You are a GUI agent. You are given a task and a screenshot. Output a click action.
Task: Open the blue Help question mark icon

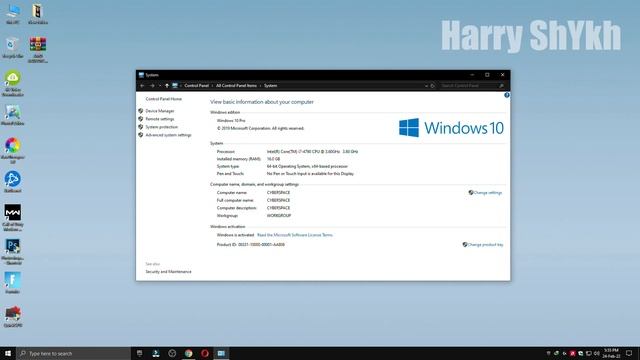[x=507, y=95]
